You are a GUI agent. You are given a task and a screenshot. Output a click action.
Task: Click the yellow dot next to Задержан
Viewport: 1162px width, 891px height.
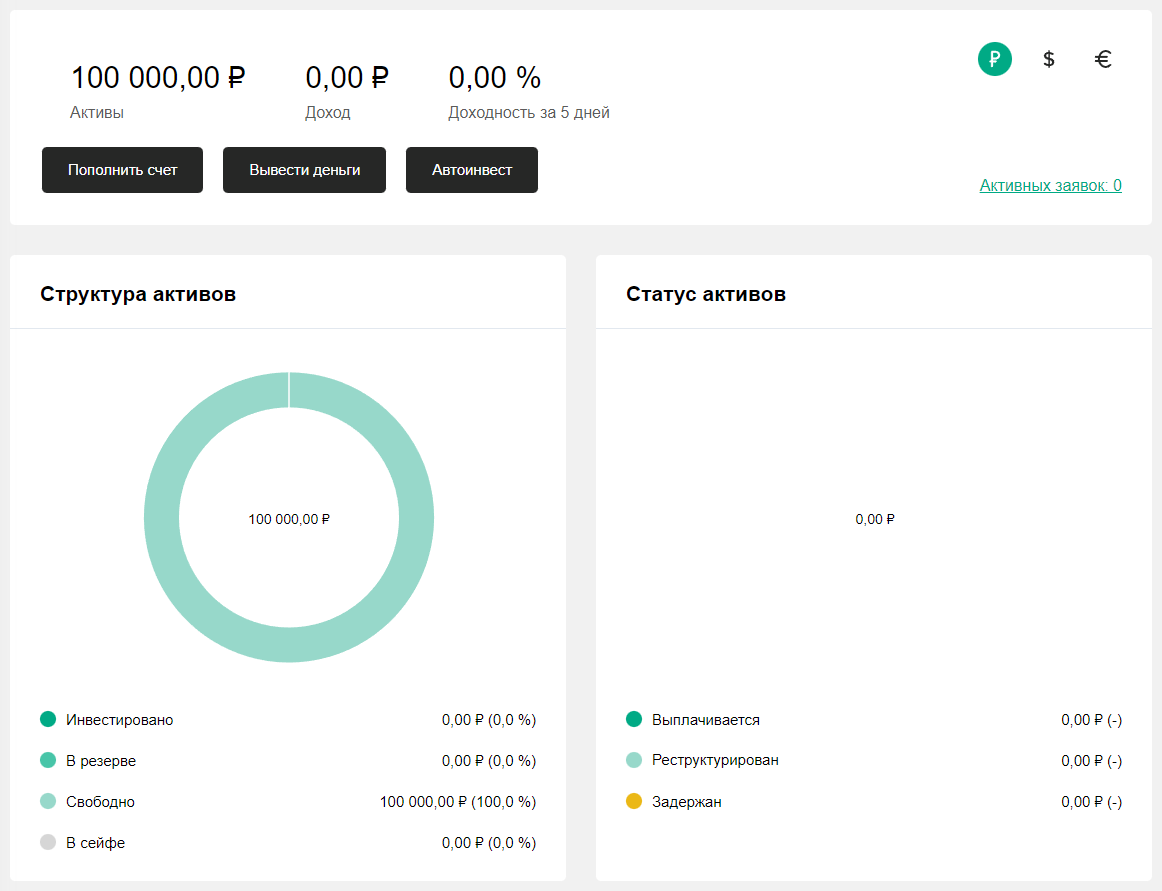pos(632,801)
